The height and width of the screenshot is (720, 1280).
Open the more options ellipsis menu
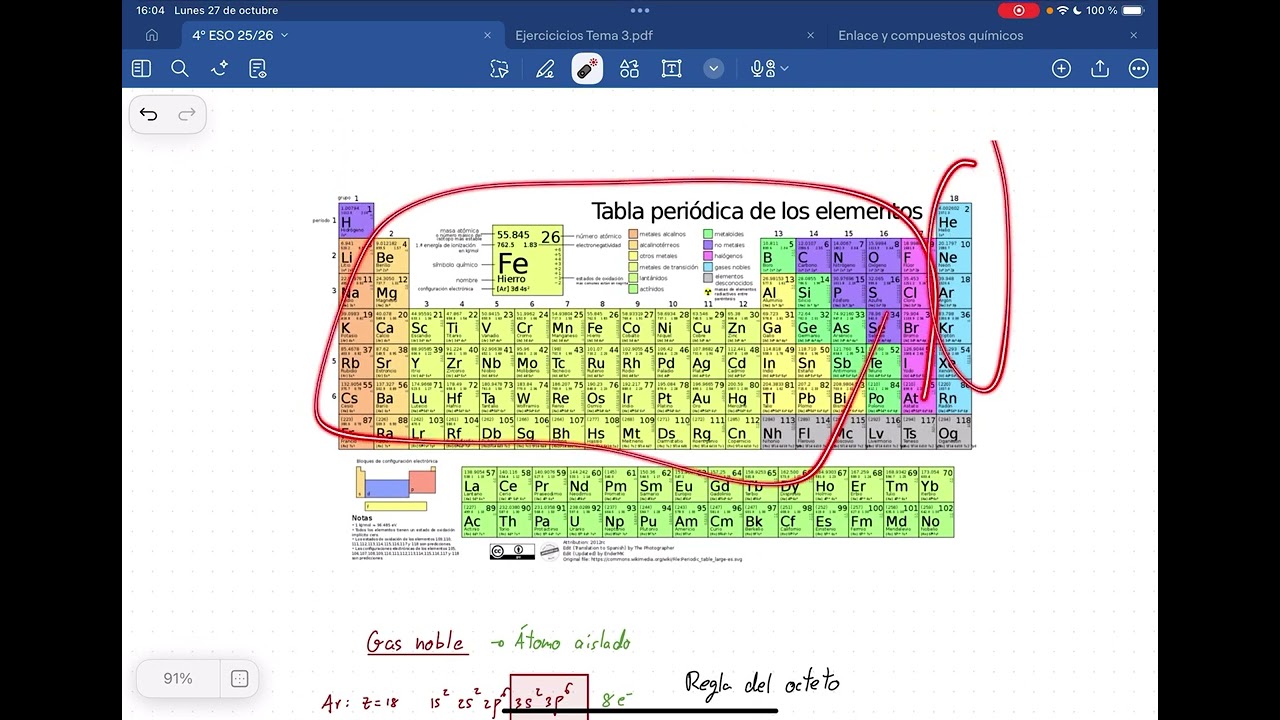1138,68
